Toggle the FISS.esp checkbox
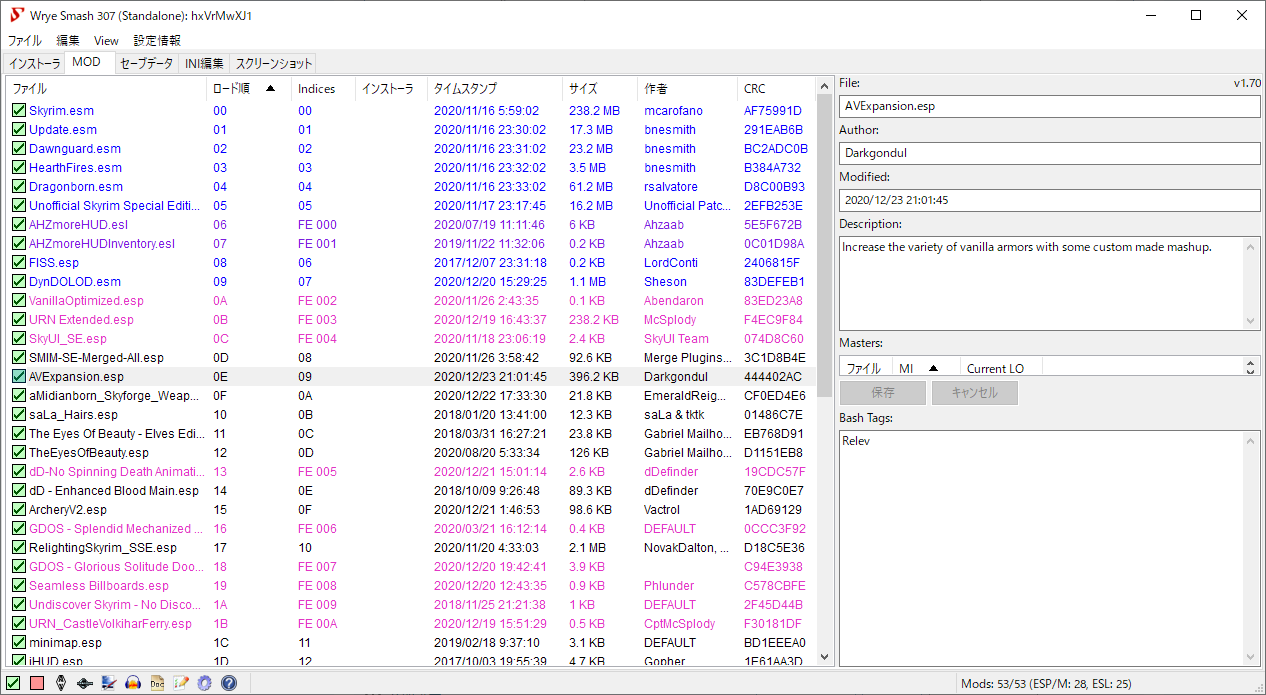The width and height of the screenshot is (1266, 695). click(x=18, y=263)
